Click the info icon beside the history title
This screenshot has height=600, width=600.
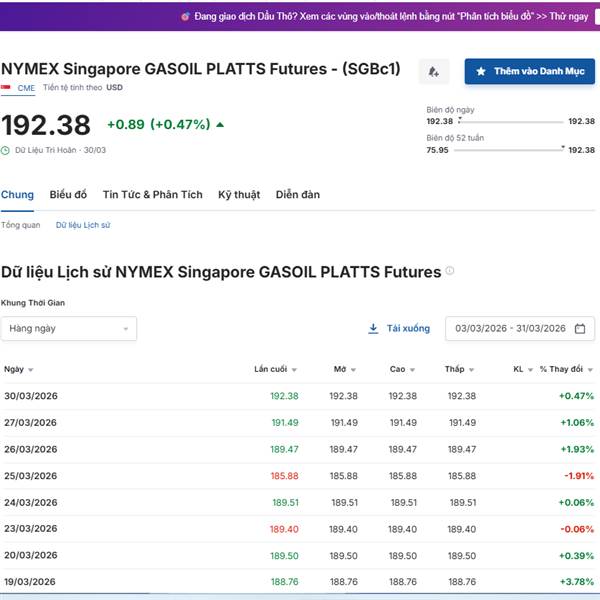click(x=450, y=271)
